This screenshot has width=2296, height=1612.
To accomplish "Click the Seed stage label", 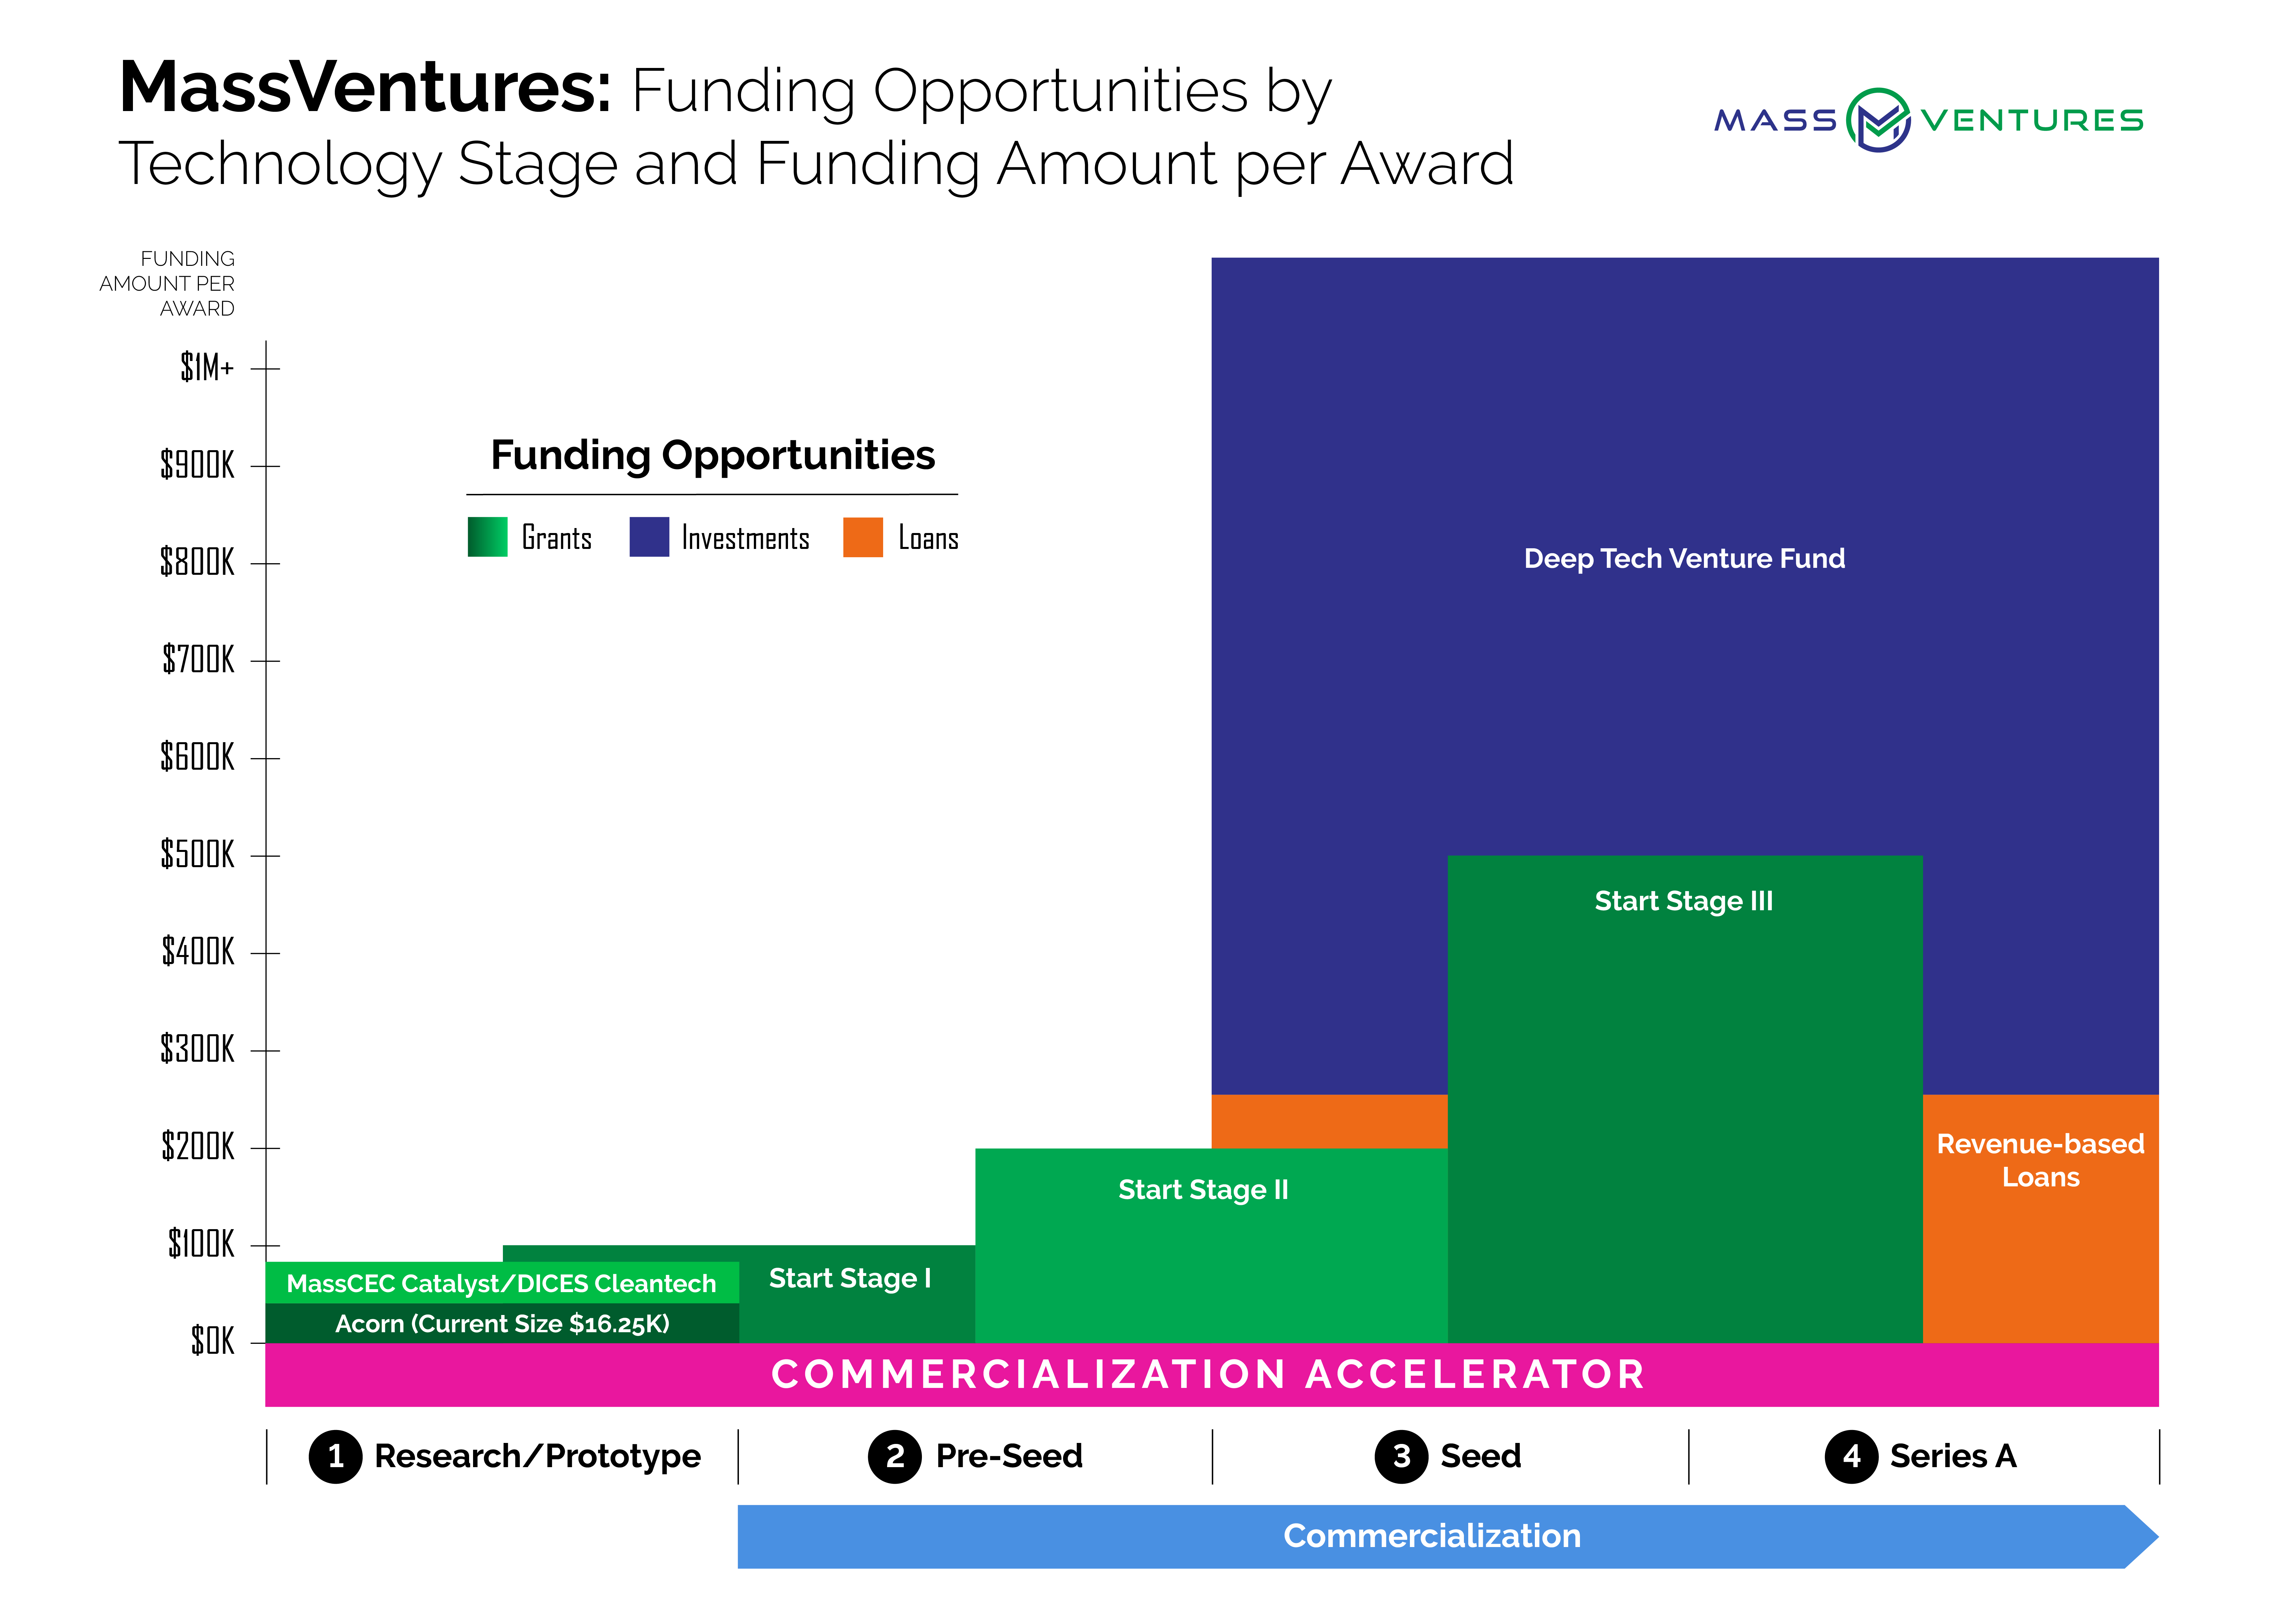I will click(1481, 1456).
